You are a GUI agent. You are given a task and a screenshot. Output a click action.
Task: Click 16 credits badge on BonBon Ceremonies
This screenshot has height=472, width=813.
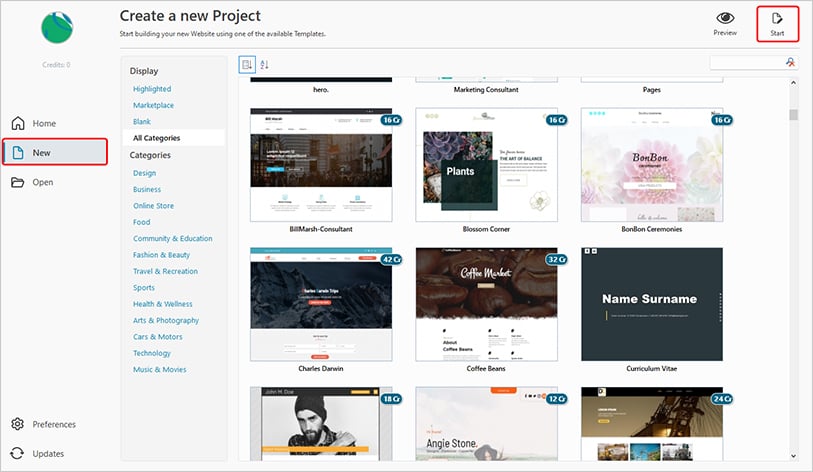click(722, 120)
